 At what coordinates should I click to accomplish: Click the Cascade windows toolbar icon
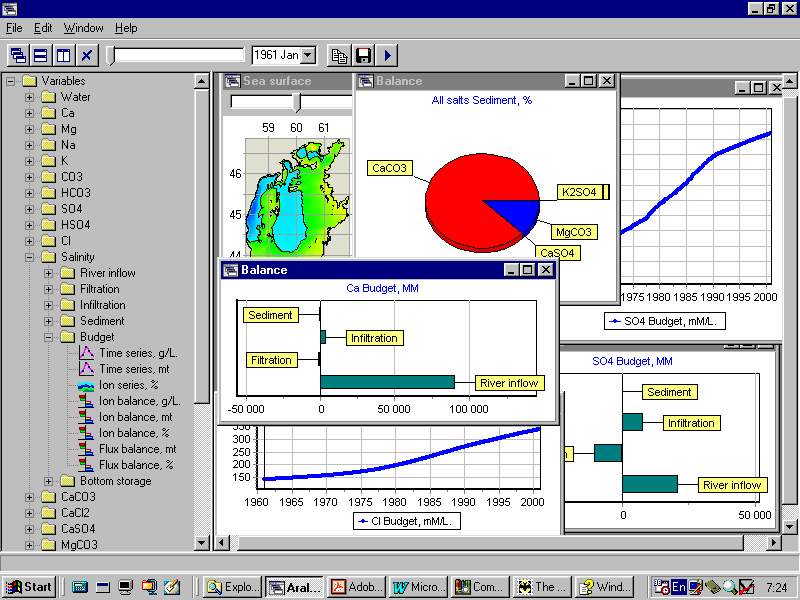[x=19, y=55]
